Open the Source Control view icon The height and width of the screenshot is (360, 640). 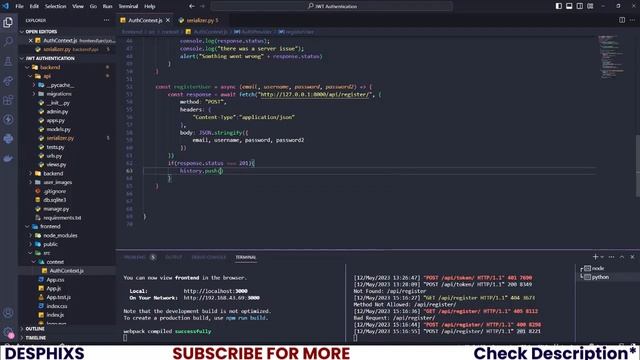(x=8, y=80)
